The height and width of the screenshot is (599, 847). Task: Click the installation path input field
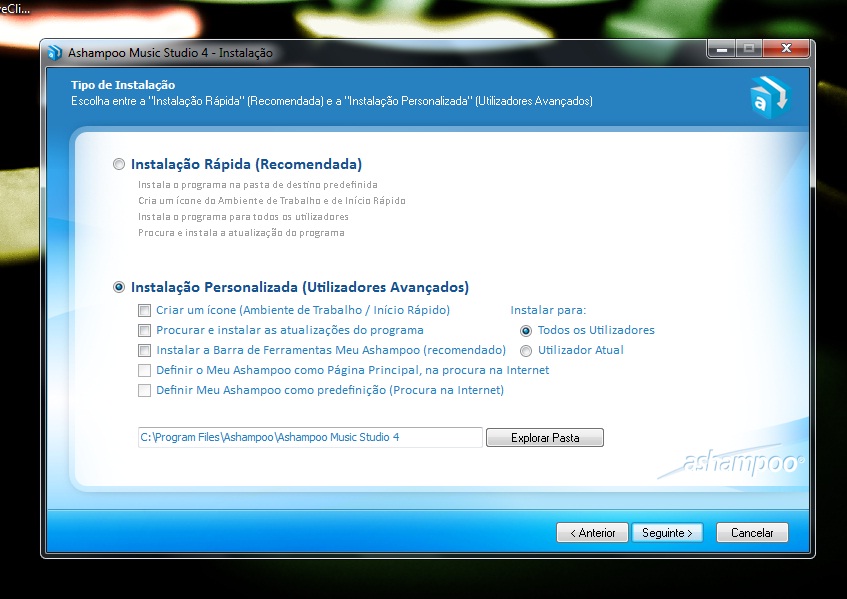(310, 438)
